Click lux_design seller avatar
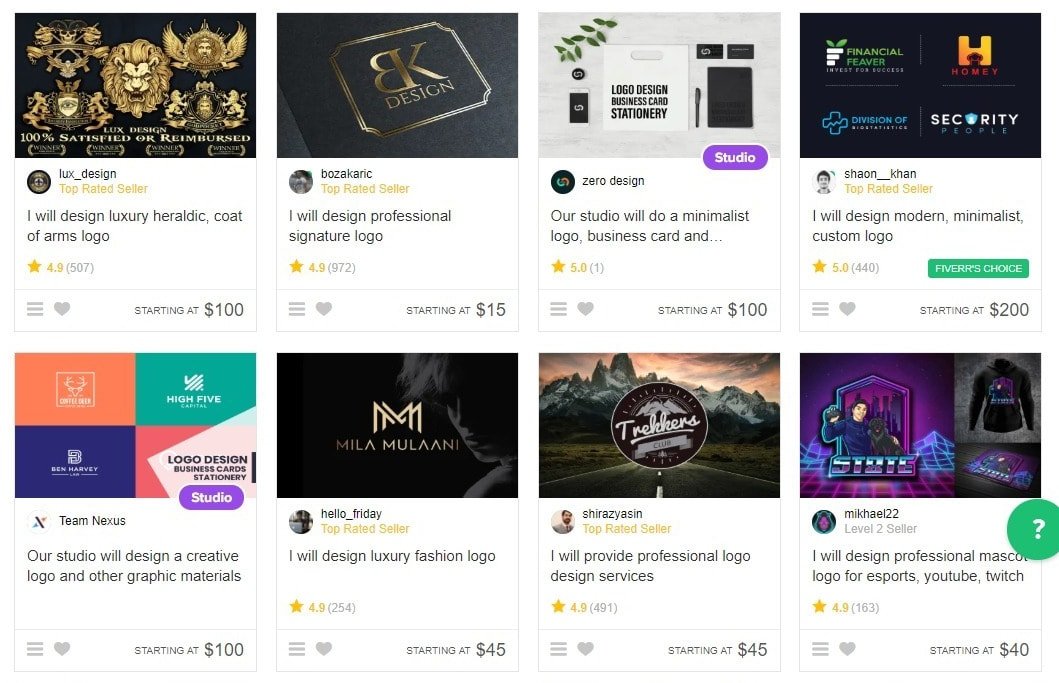The width and height of the screenshot is (1059, 683). [39, 182]
